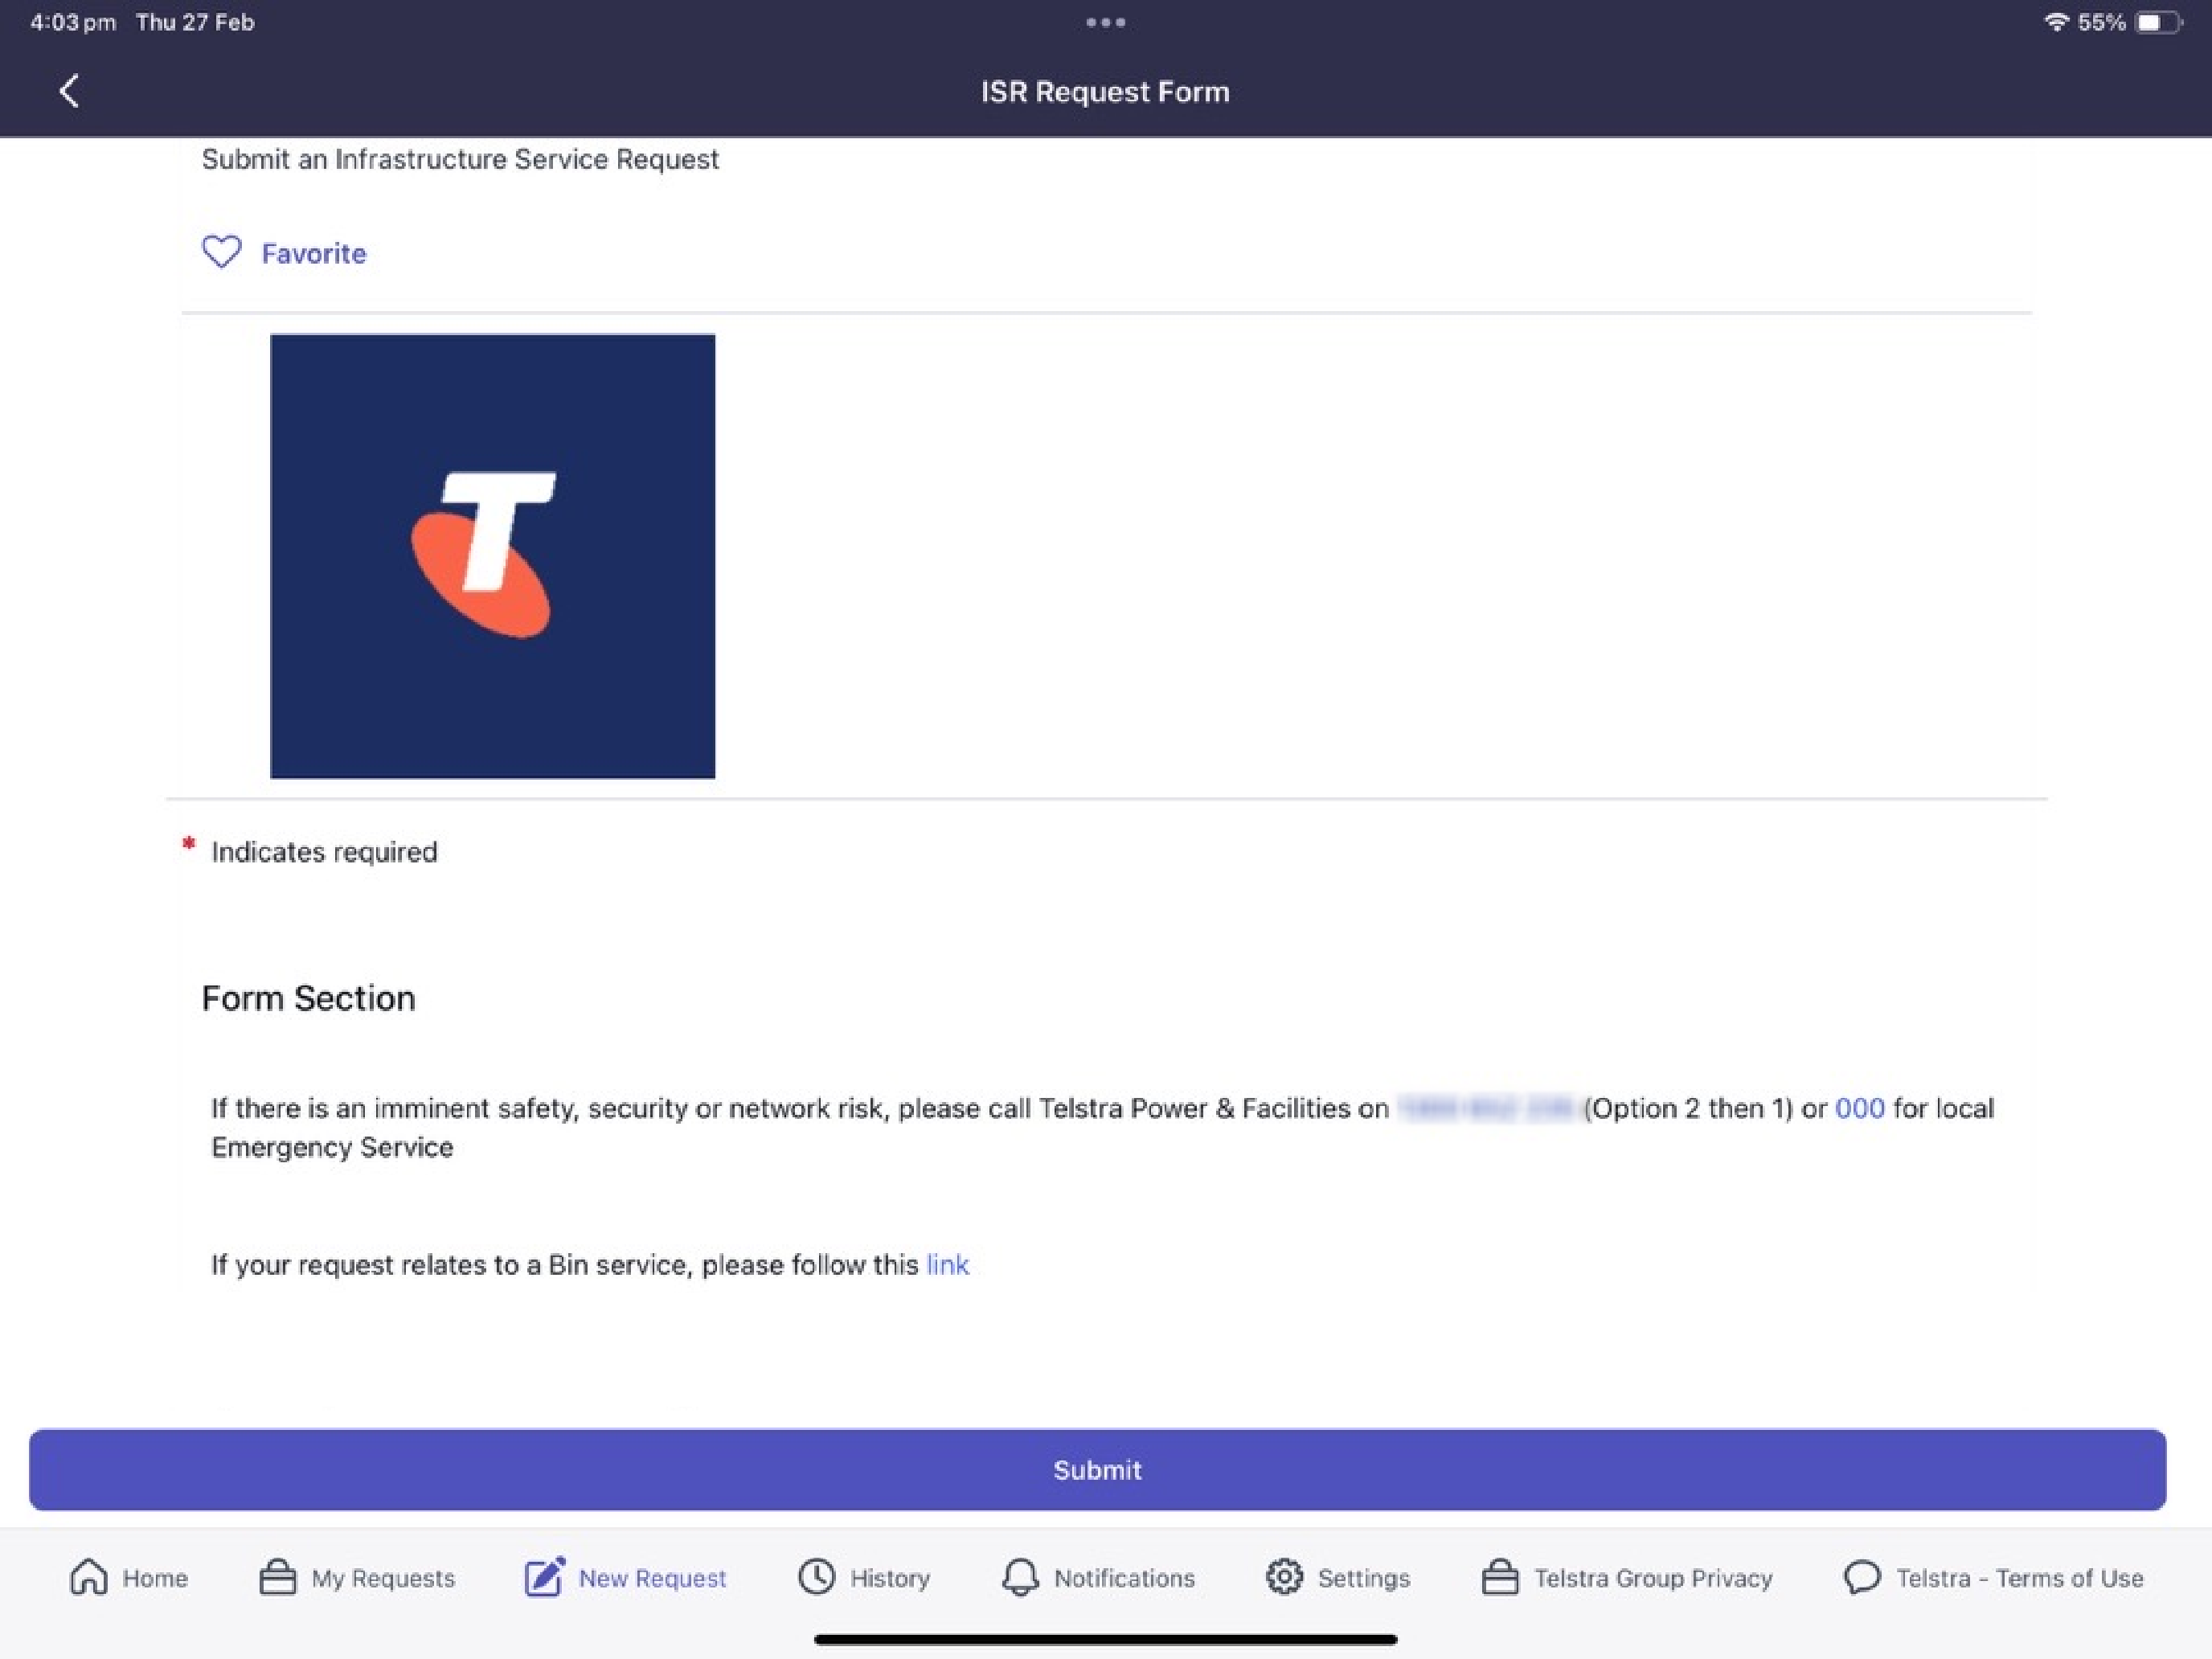The height and width of the screenshot is (1659, 2212).
Task: Tap the ISR Request Form title
Action: pyautogui.click(x=1105, y=91)
